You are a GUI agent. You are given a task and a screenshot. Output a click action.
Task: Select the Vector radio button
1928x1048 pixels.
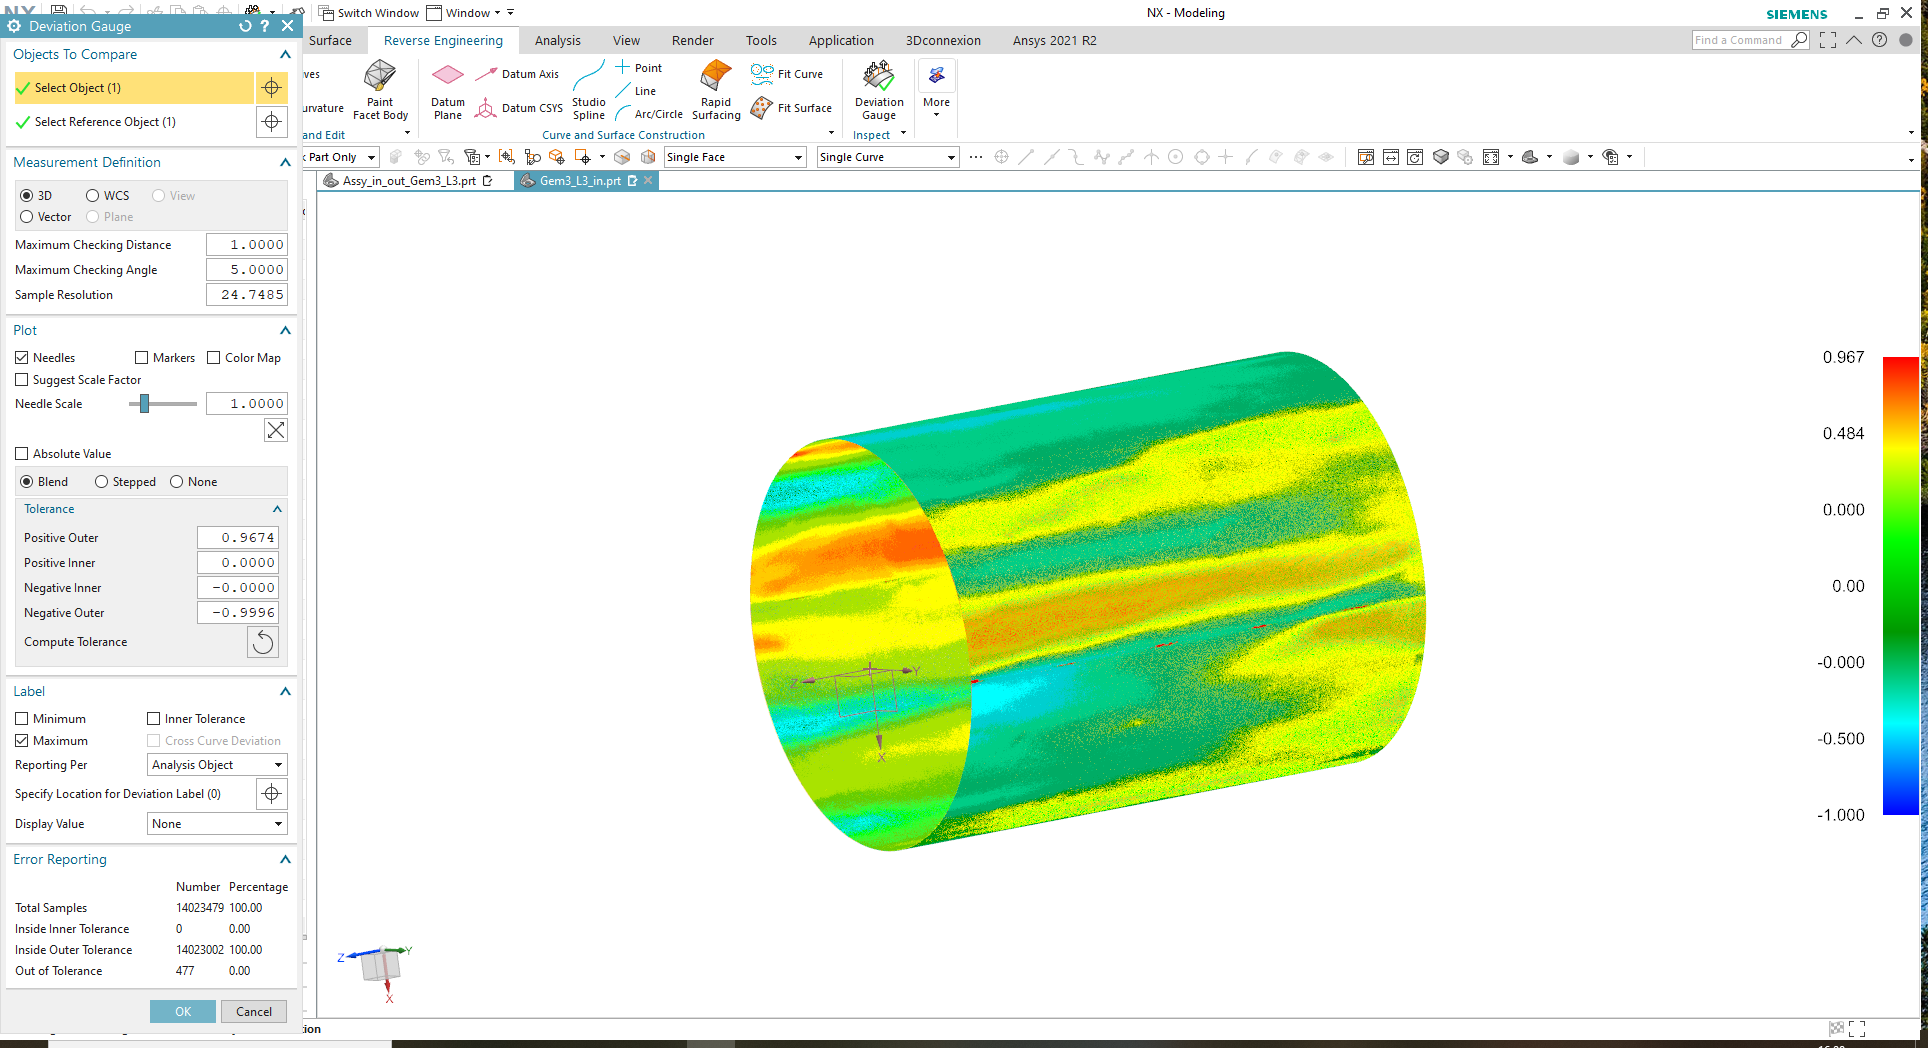point(27,217)
